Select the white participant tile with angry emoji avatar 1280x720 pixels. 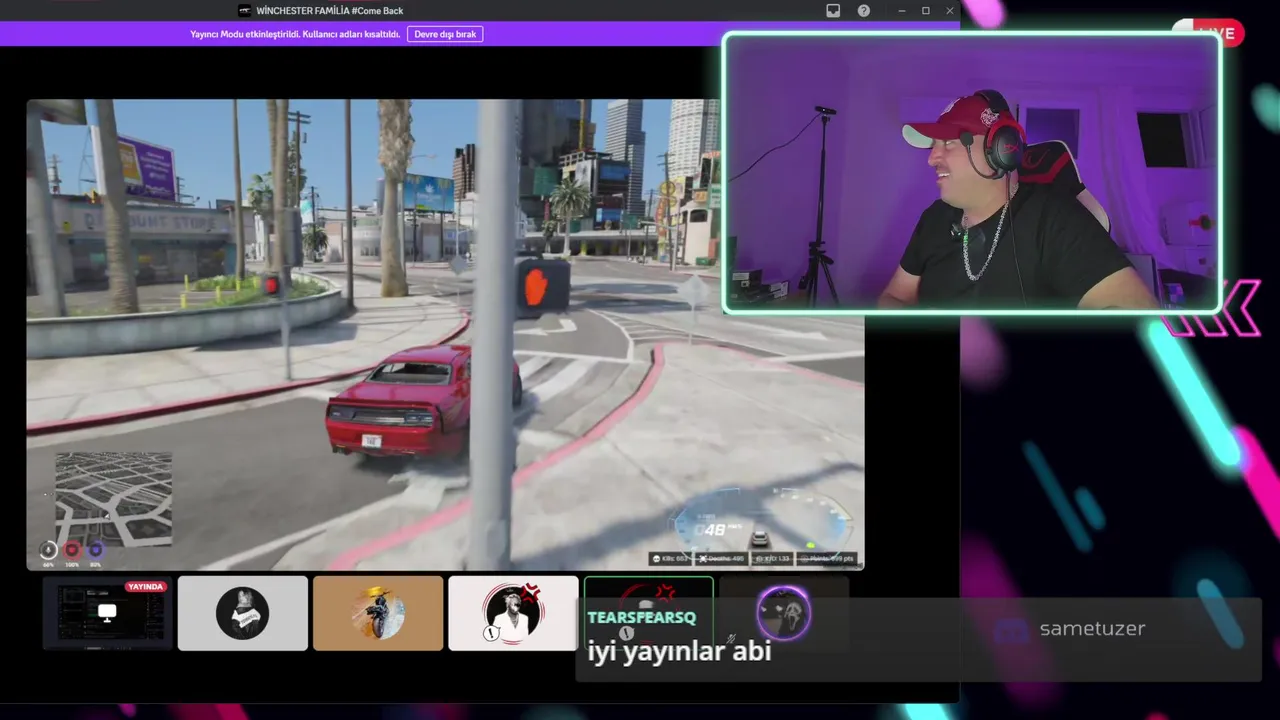coord(513,613)
